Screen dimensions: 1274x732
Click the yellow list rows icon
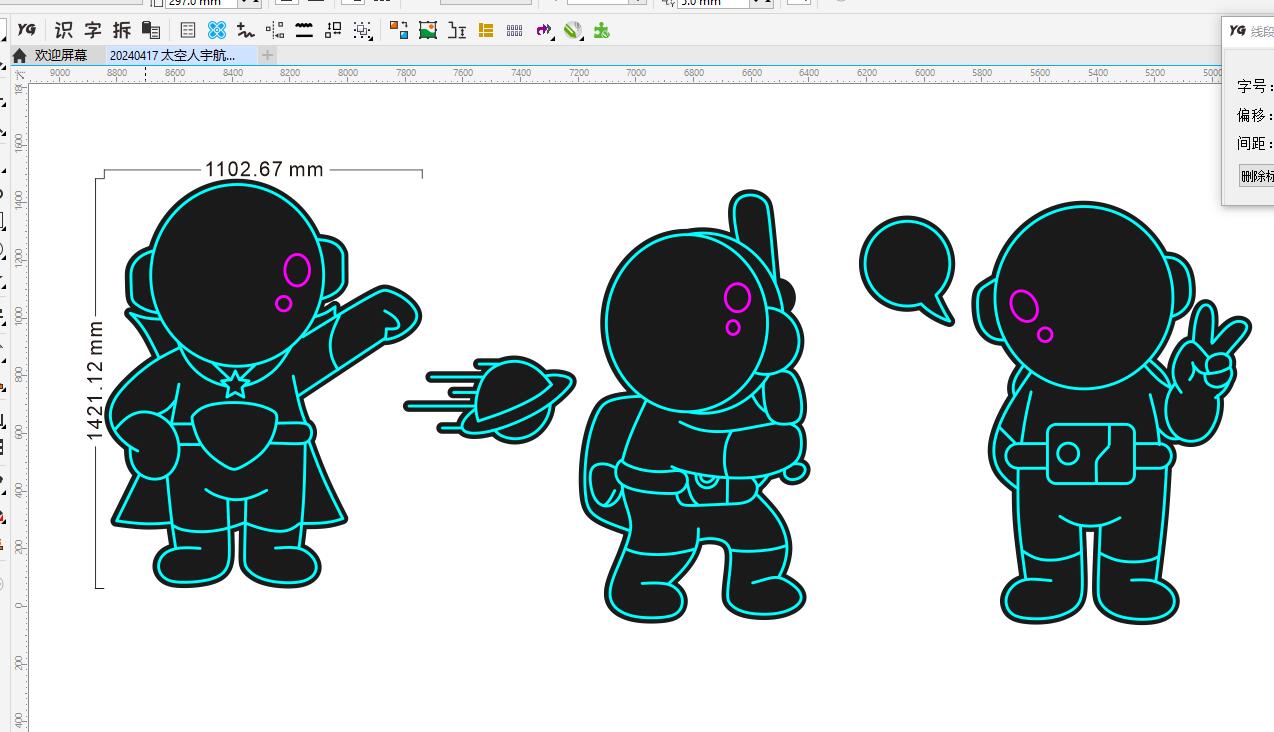pos(486,31)
